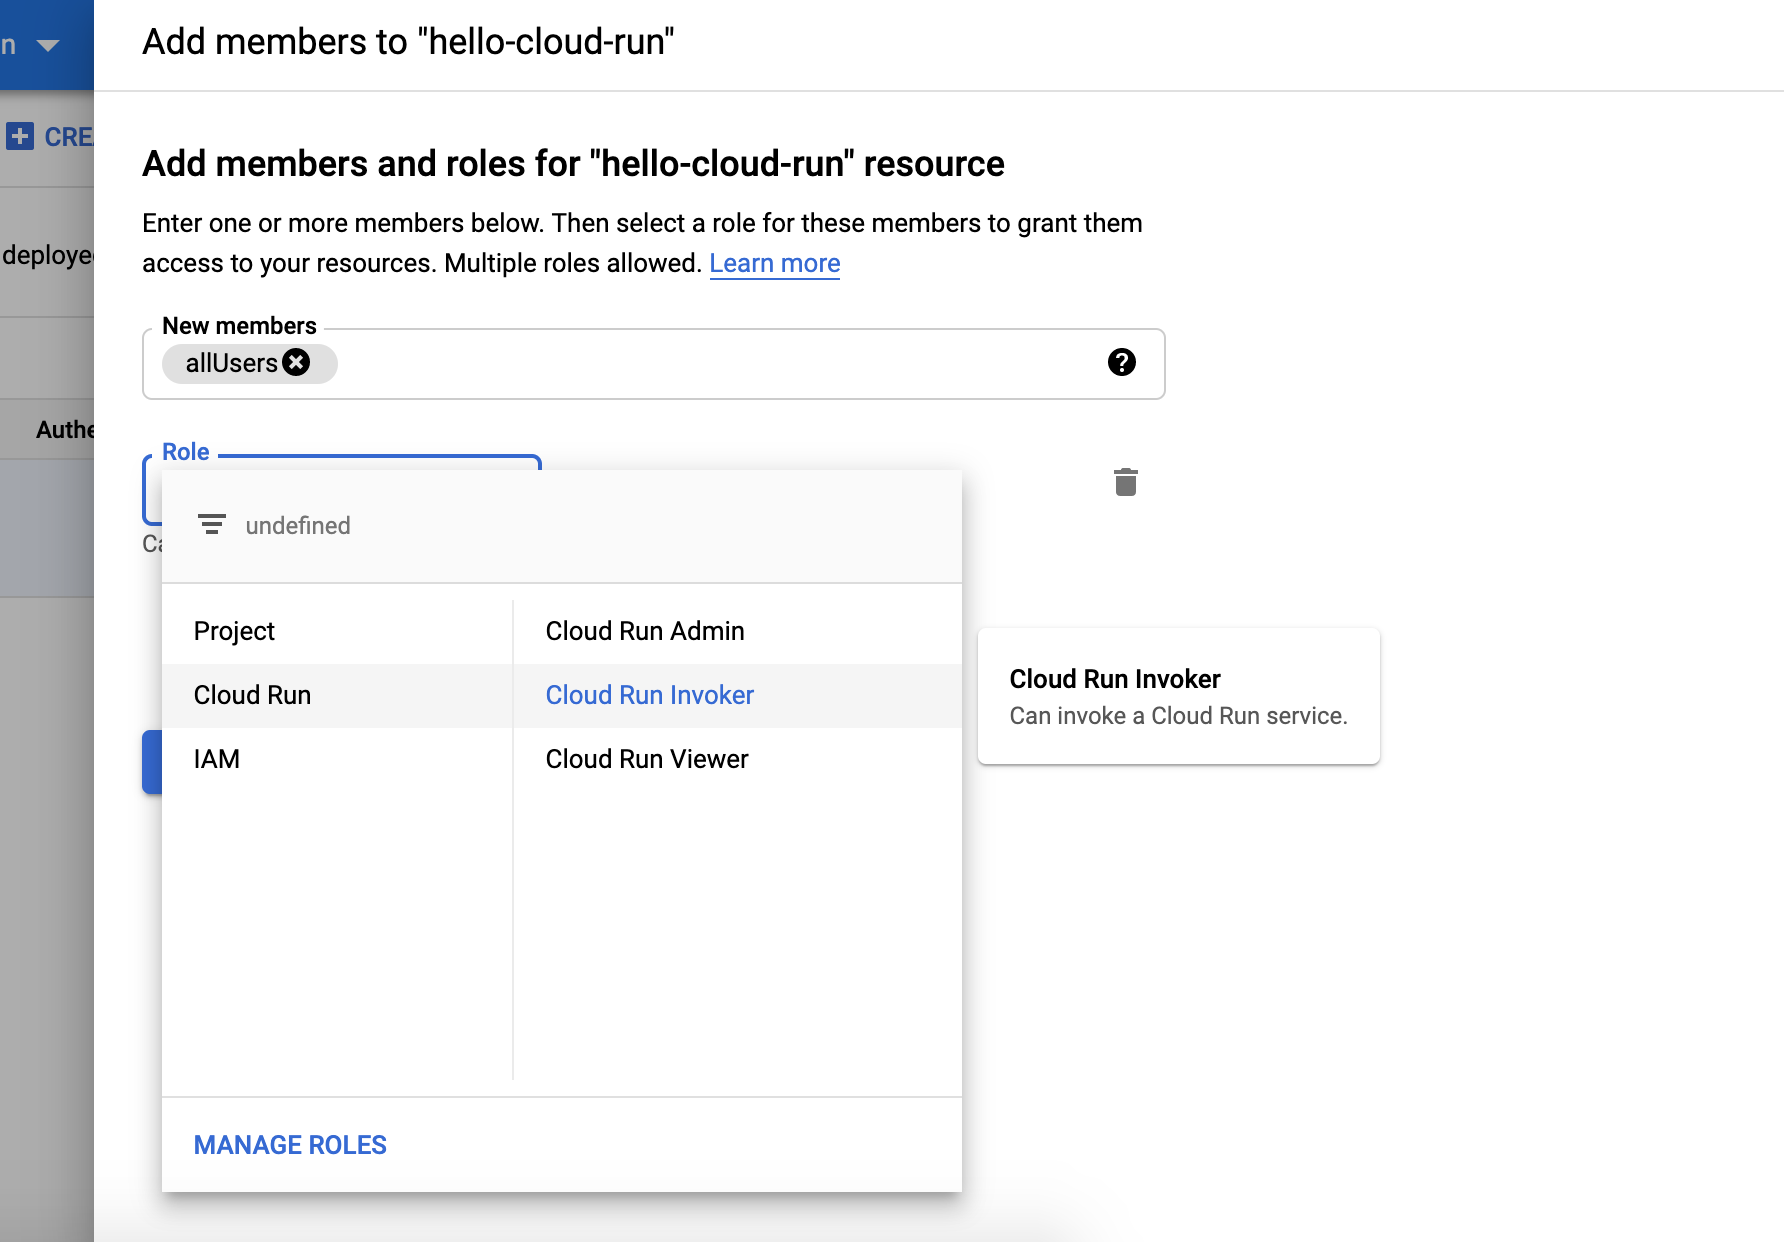Remove the allUsers member chip
This screenshot has width=1784, height=1242.
coord(296,362)
